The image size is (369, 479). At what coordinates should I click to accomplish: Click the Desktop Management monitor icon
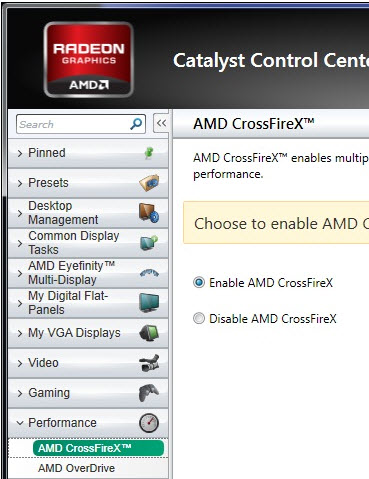coord(149,213)
